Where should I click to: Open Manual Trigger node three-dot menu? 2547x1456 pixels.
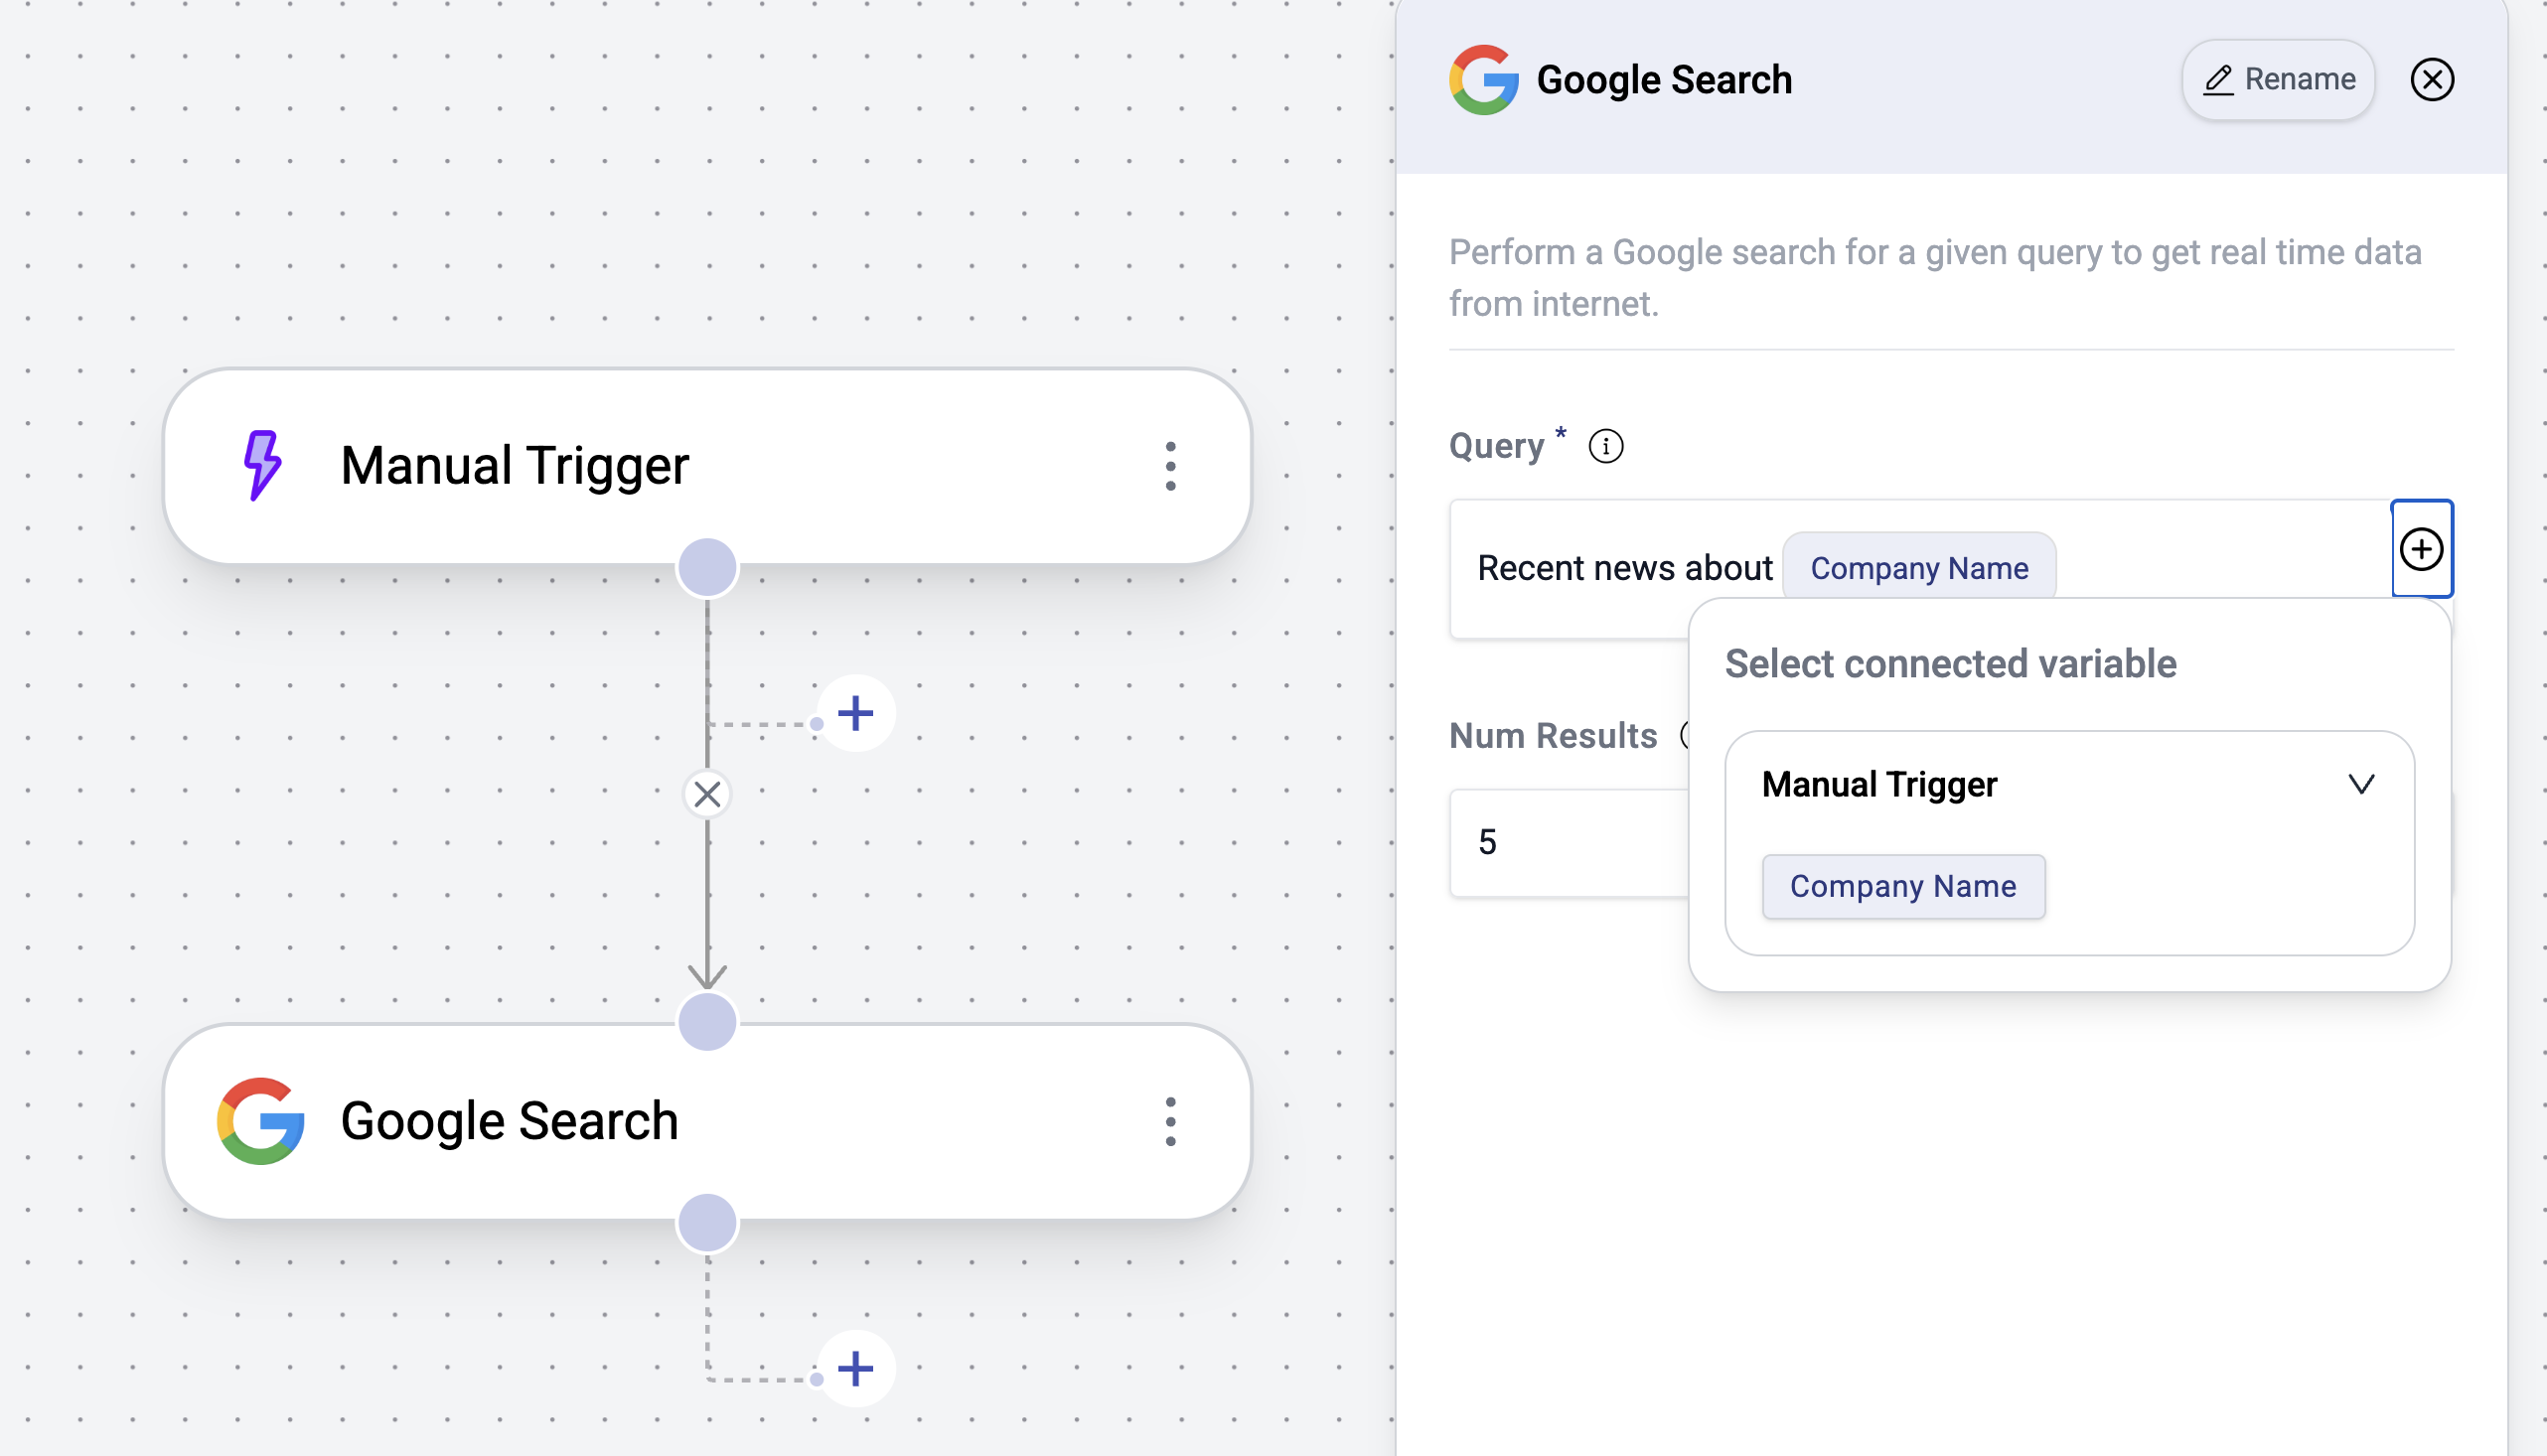coord(1170,466)
